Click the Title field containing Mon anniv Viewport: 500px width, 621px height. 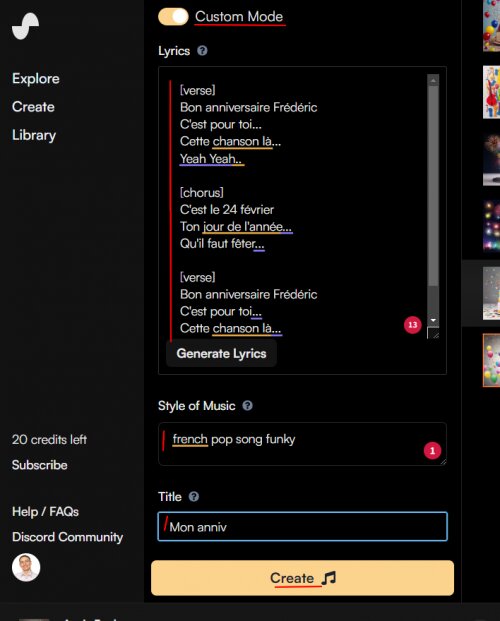coord(303,527)
